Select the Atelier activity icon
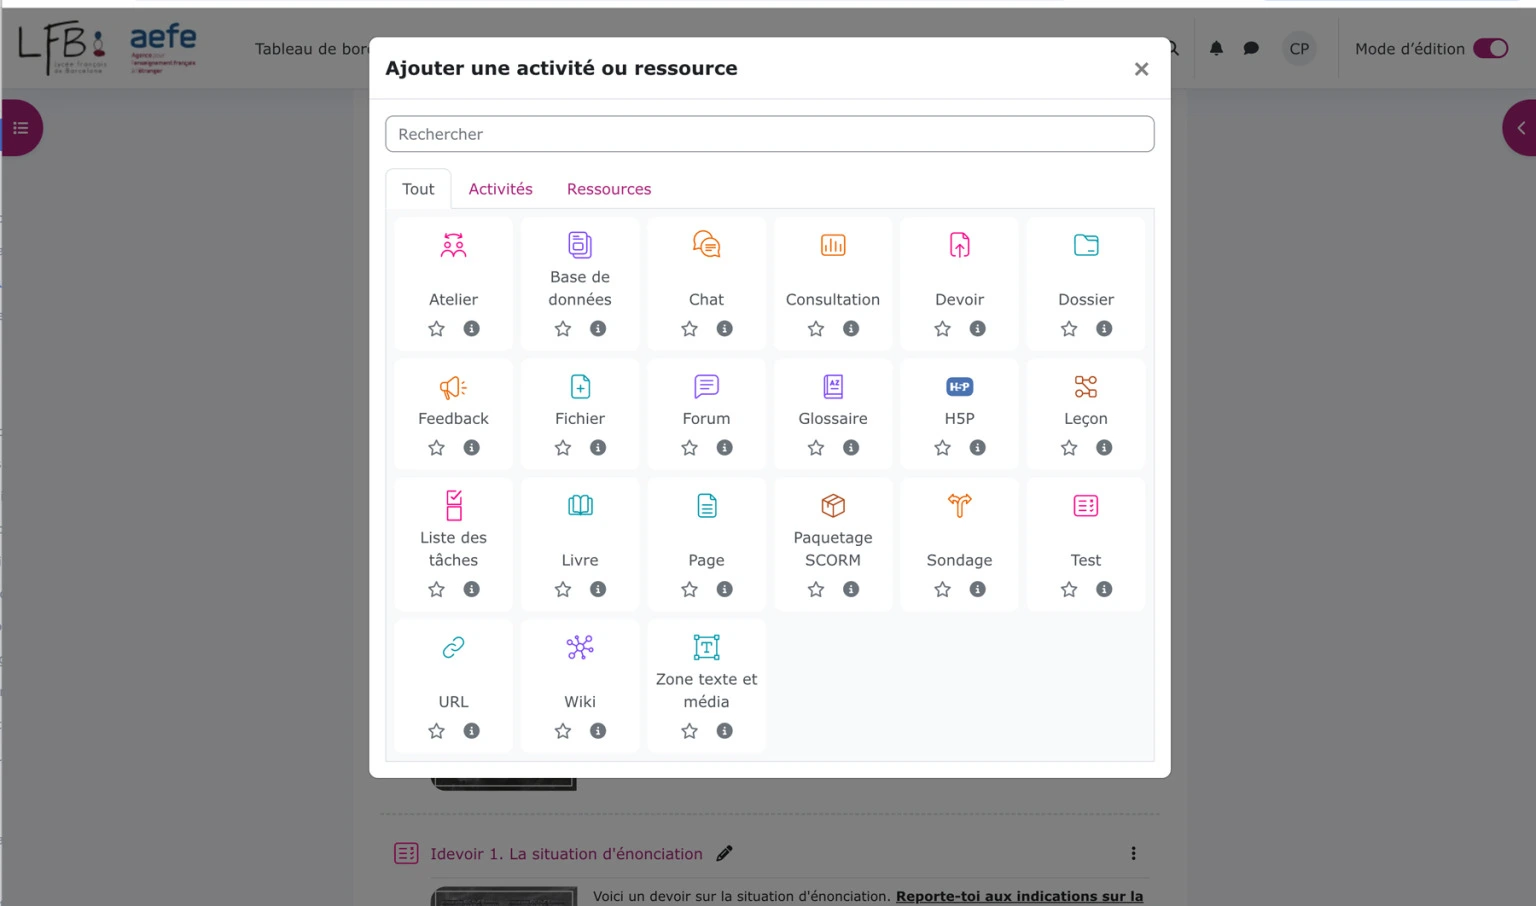This screenshot has width=1536, height=906. pos(453,244)
